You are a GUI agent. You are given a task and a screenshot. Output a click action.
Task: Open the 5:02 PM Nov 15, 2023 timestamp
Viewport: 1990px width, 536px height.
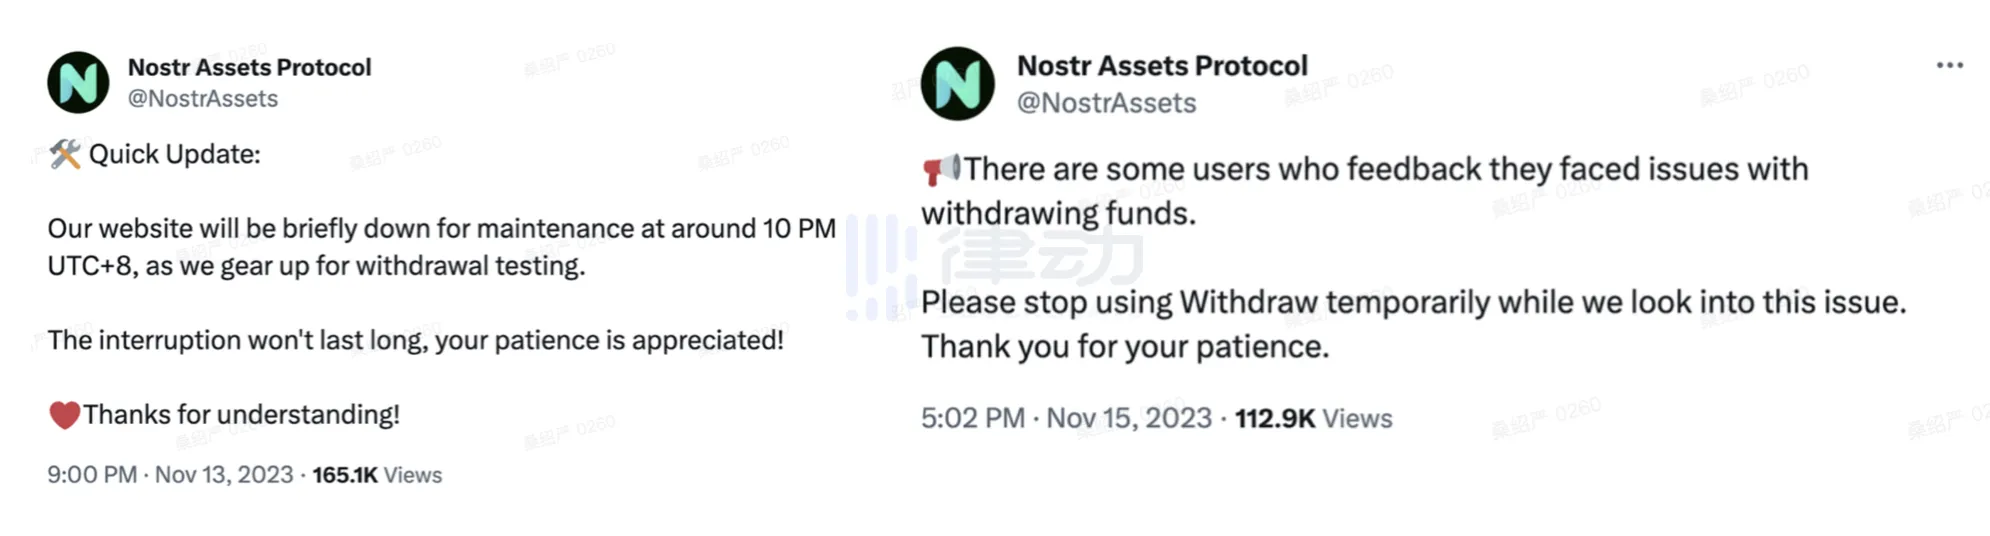tap(1066, 418)
